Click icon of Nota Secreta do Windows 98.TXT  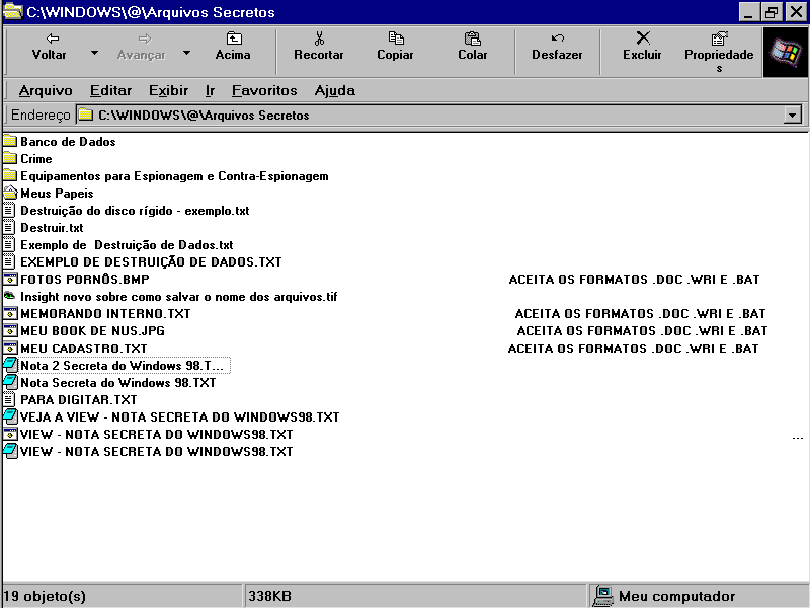pos(10,382)
